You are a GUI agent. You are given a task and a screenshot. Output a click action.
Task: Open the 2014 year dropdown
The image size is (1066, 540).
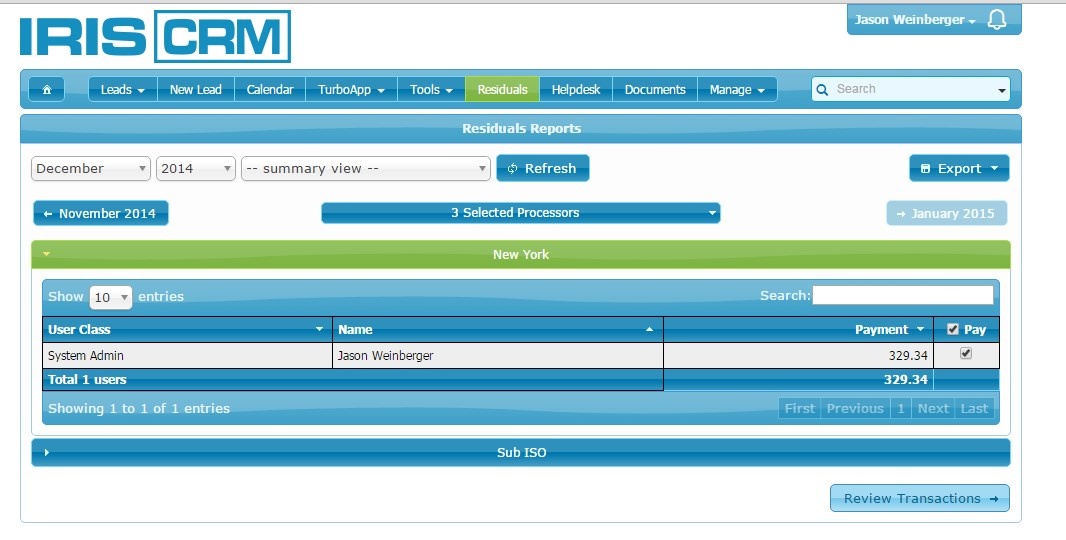[196, 168]
